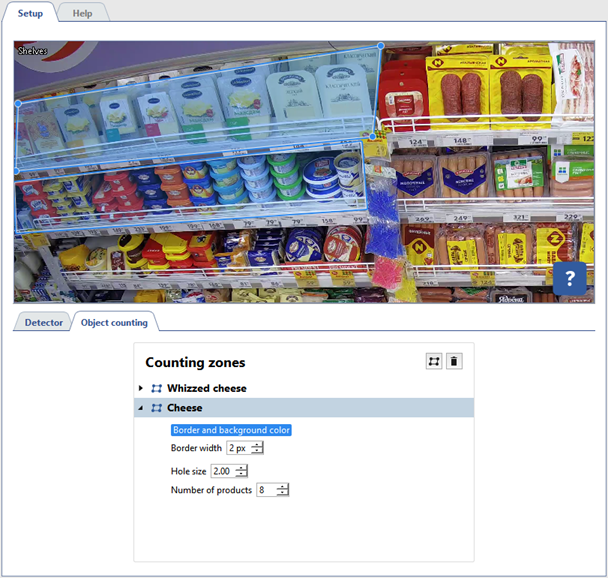Image resolution: width=608 pixels, height=578 pixels.
Task: Click the Whizzed cheese zone polygon icon
Action: pyautogui.click(x=156, y=388)
